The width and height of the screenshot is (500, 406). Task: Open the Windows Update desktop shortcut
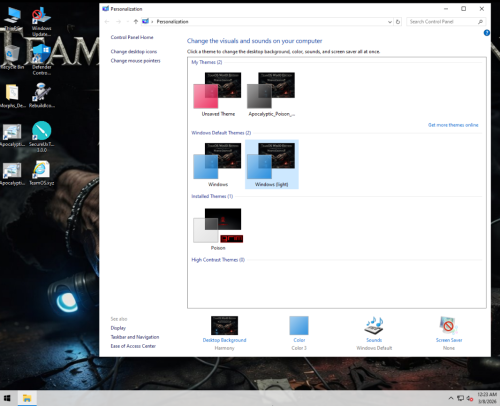pos(41,22)
